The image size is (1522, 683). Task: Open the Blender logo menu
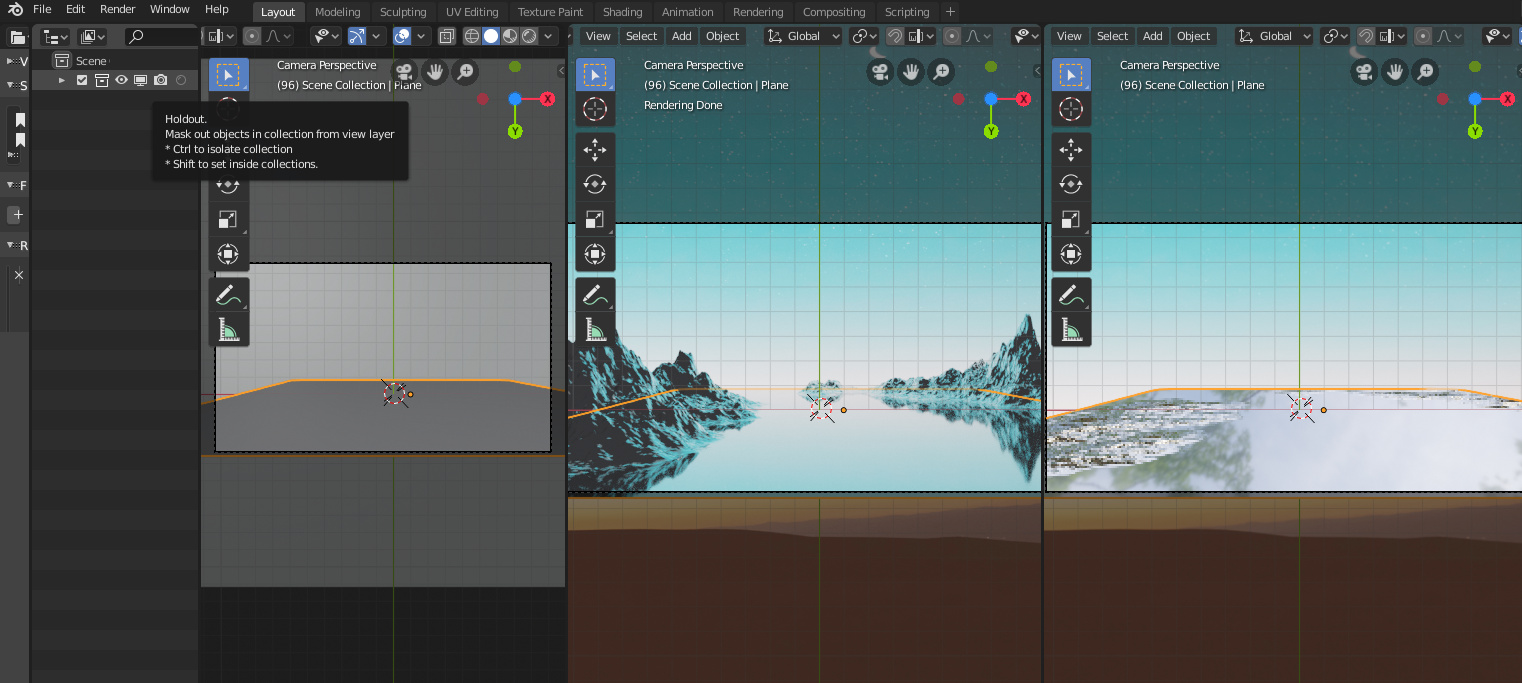click(x=14, y=9)
